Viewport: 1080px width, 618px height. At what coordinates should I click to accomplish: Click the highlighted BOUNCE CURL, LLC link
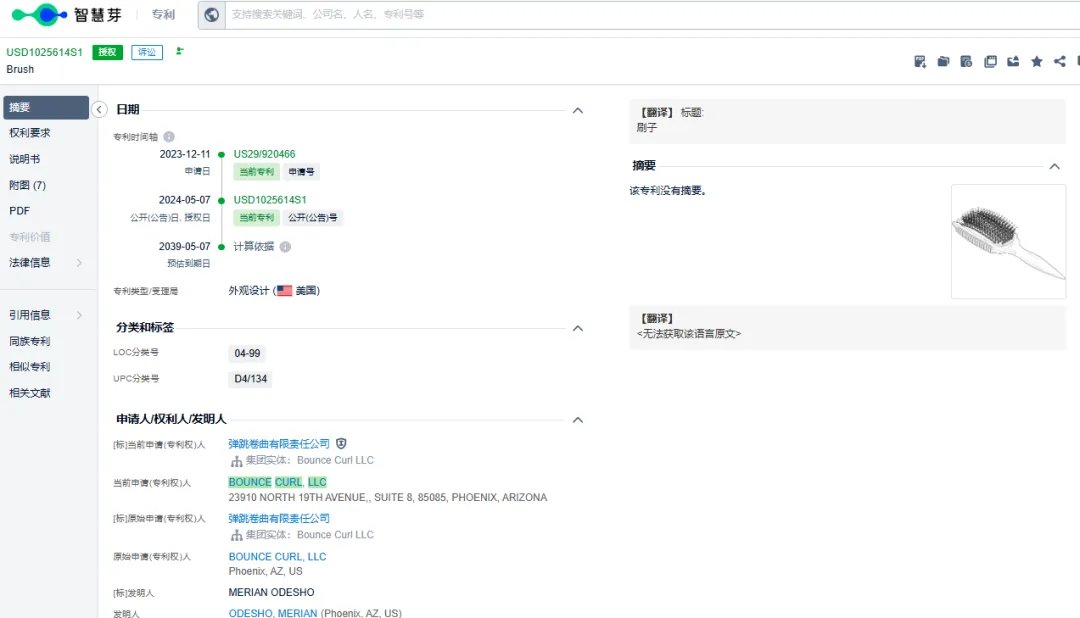tap(278, 482)
